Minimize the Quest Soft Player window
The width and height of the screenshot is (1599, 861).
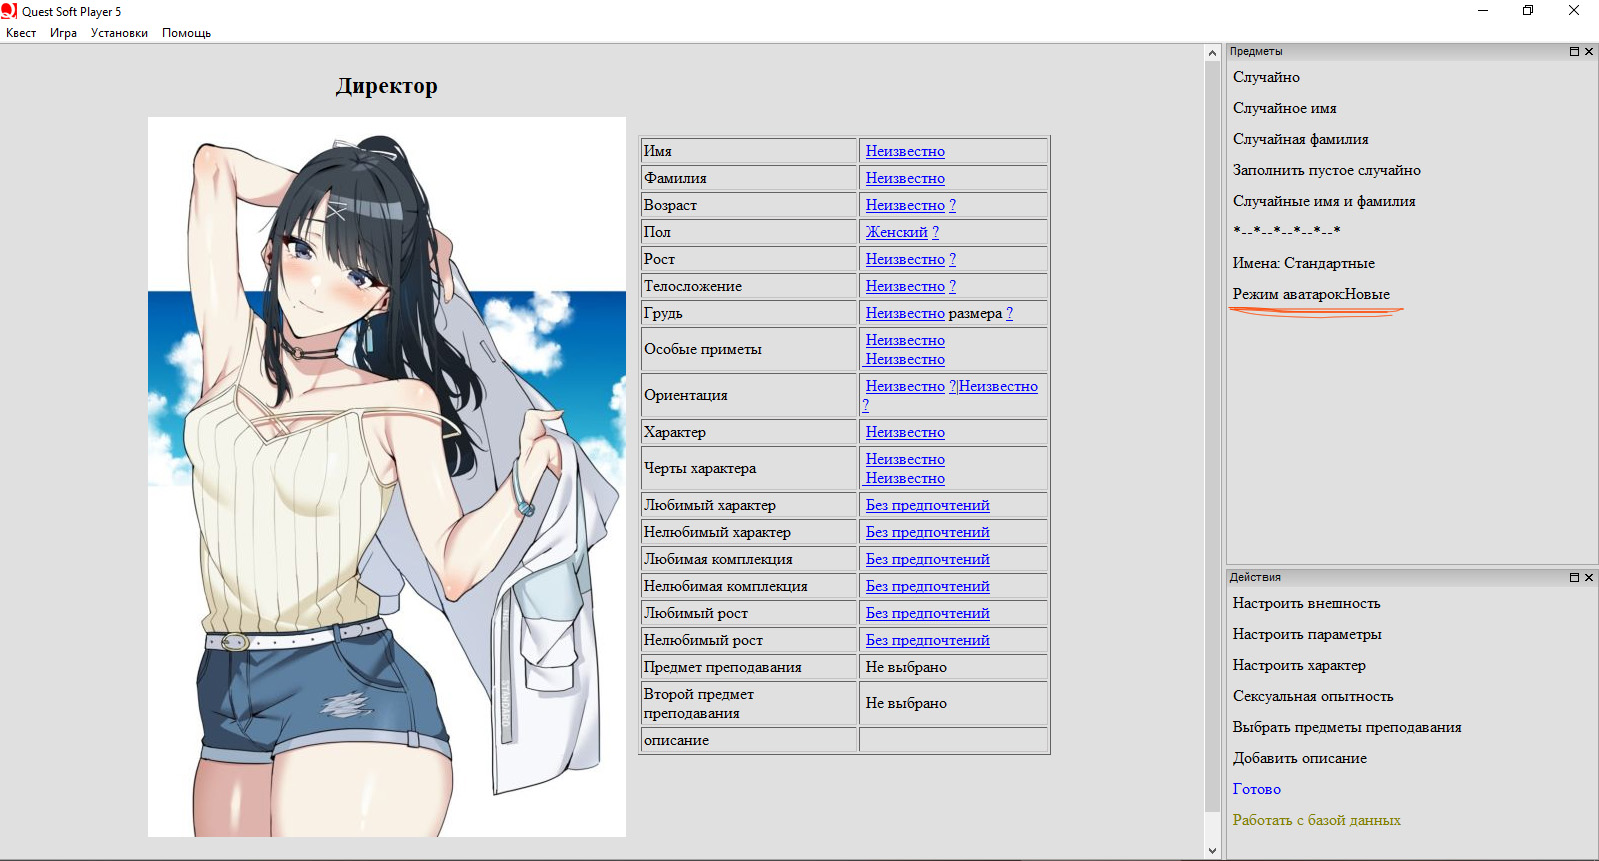[1483, 11]
